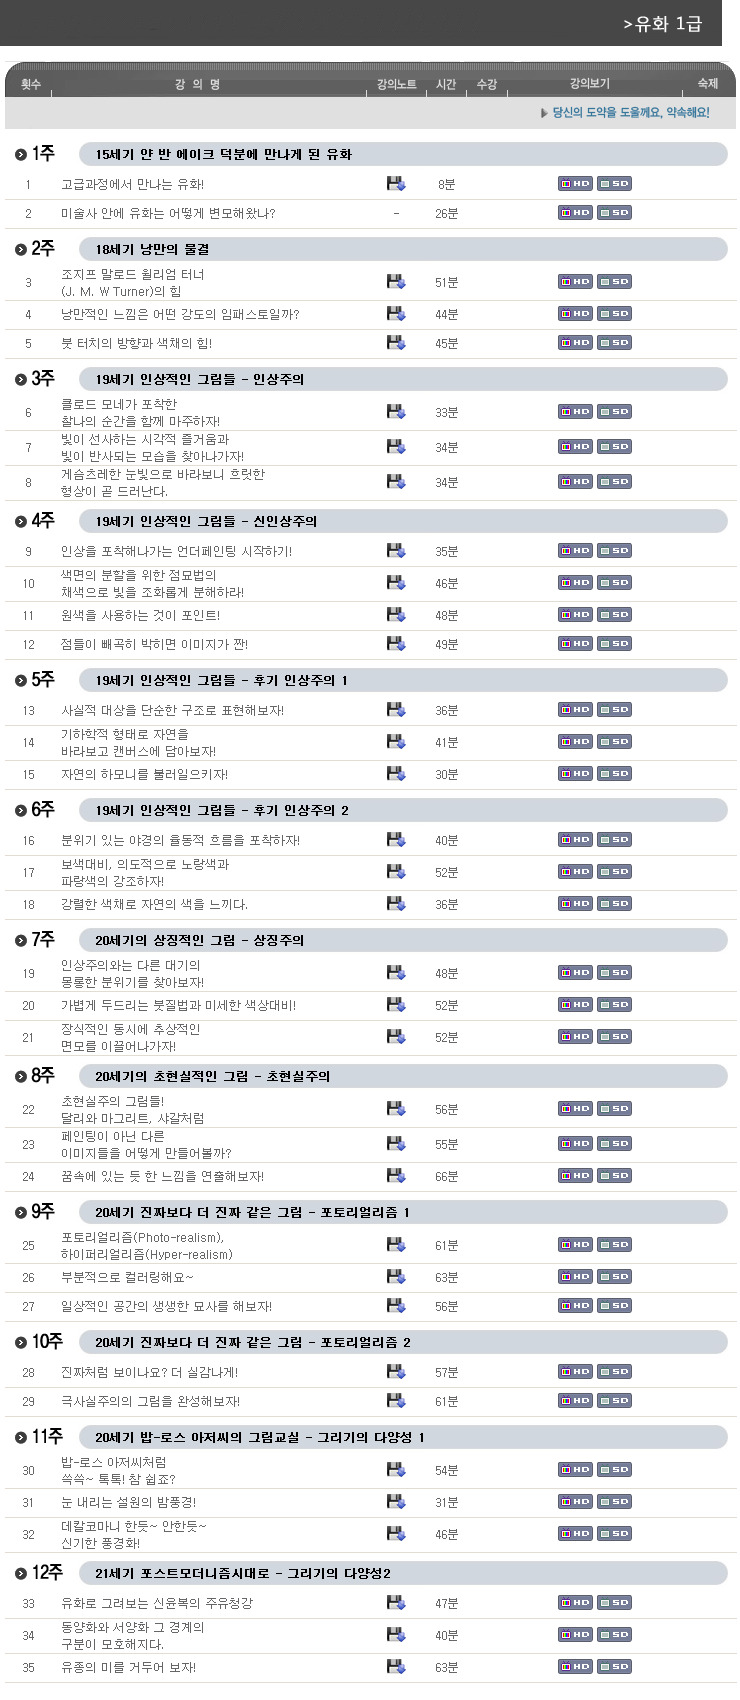Image resolution: width=740 pixels, height=1700 pixels.
Task: Click the 강의노트 column header
Action: [x=396, y=84]
